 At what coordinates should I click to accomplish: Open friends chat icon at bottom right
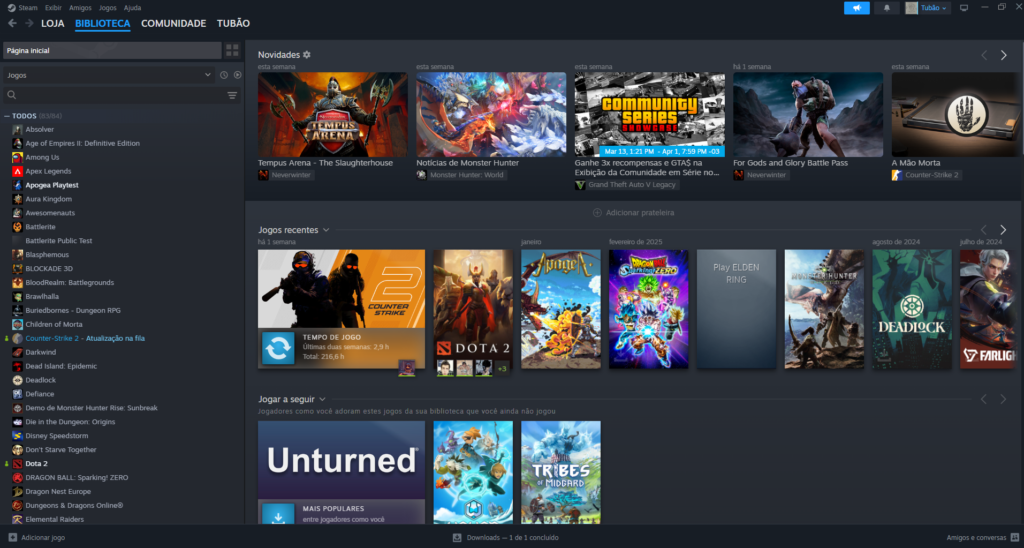point(1014,538)
